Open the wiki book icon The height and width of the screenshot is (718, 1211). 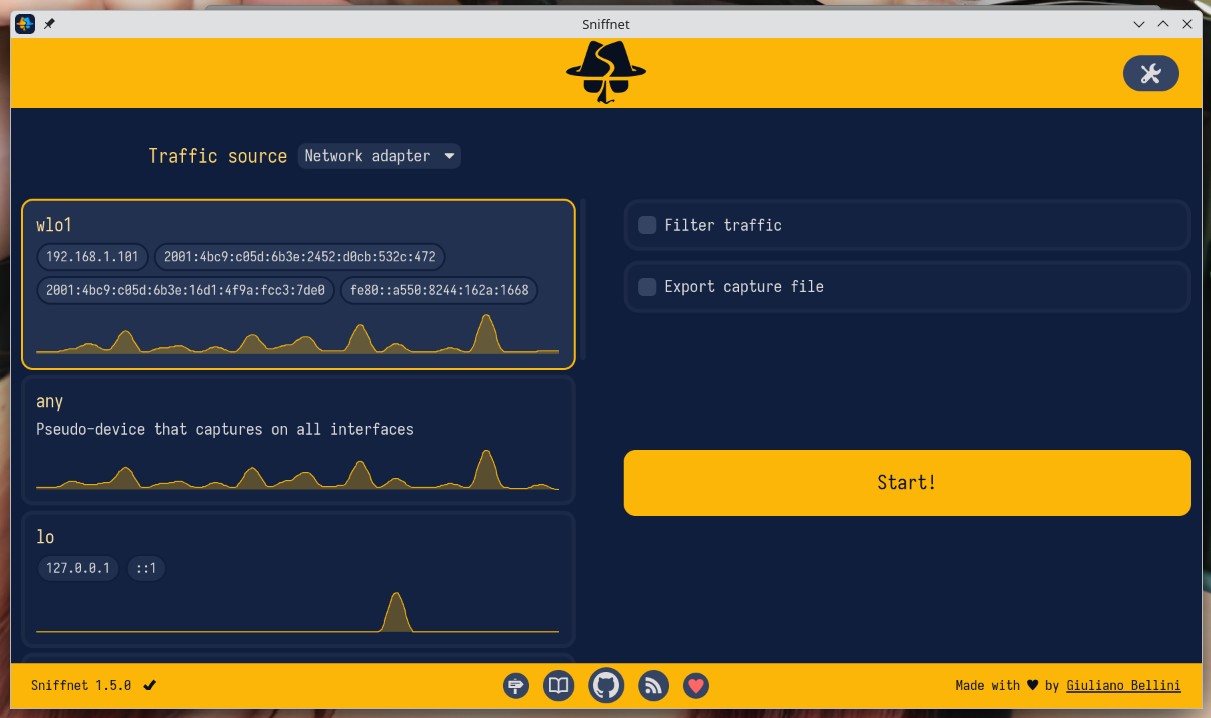pyautogui.click(x=558, y=685)
